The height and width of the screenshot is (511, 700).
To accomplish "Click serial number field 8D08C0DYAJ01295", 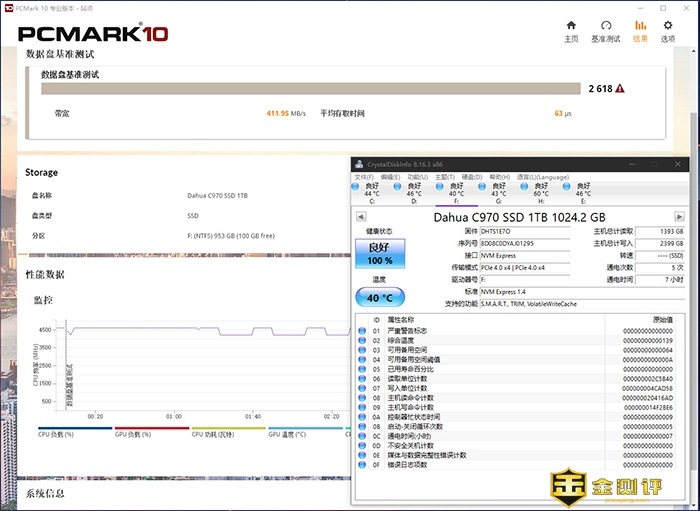I will [525, 244].
